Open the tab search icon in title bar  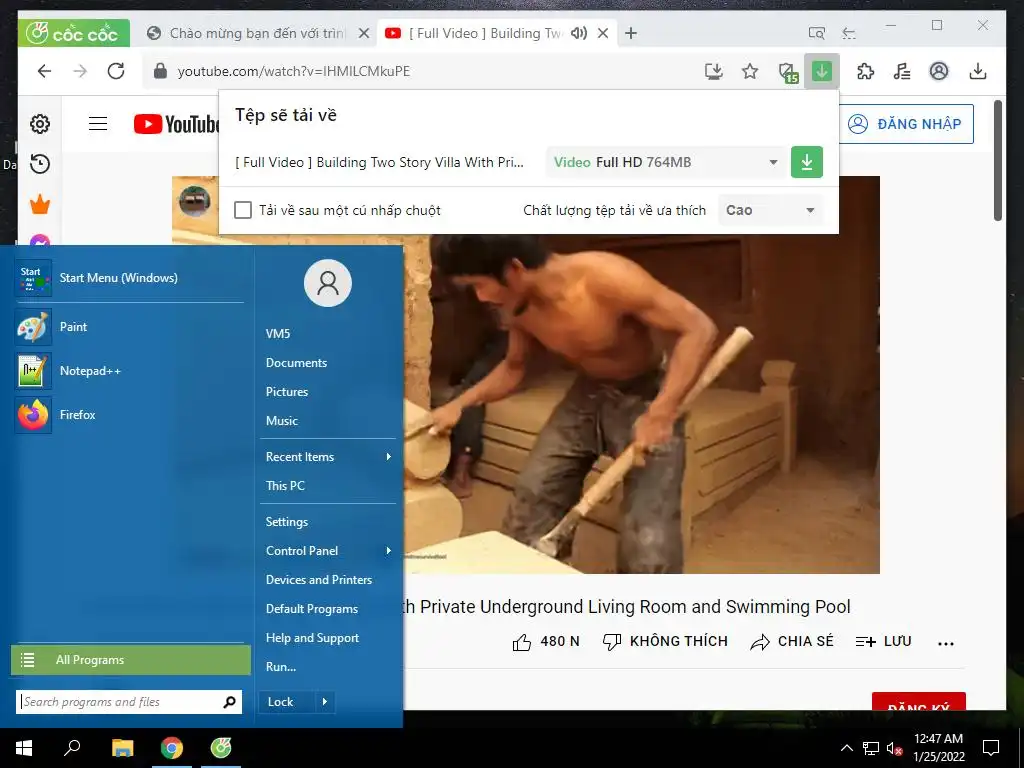[x=816, y=33]
